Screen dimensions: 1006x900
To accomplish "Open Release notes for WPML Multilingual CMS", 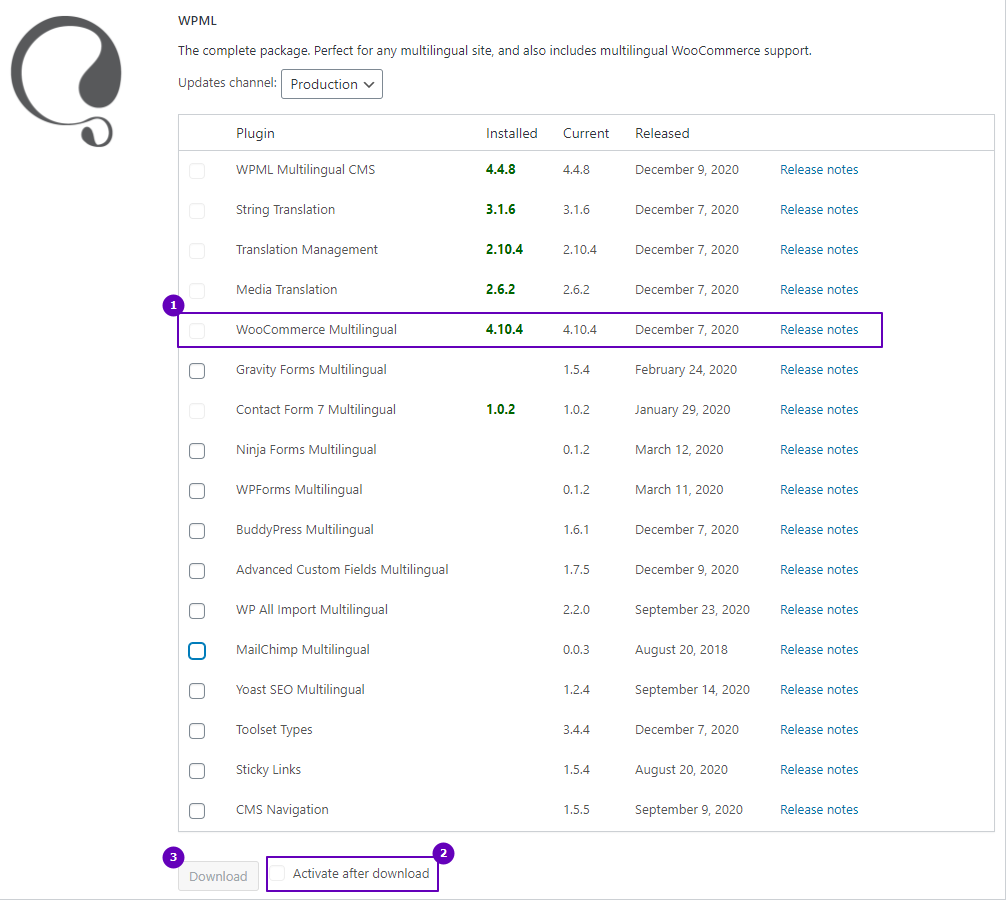I will (x=819, y=169).
